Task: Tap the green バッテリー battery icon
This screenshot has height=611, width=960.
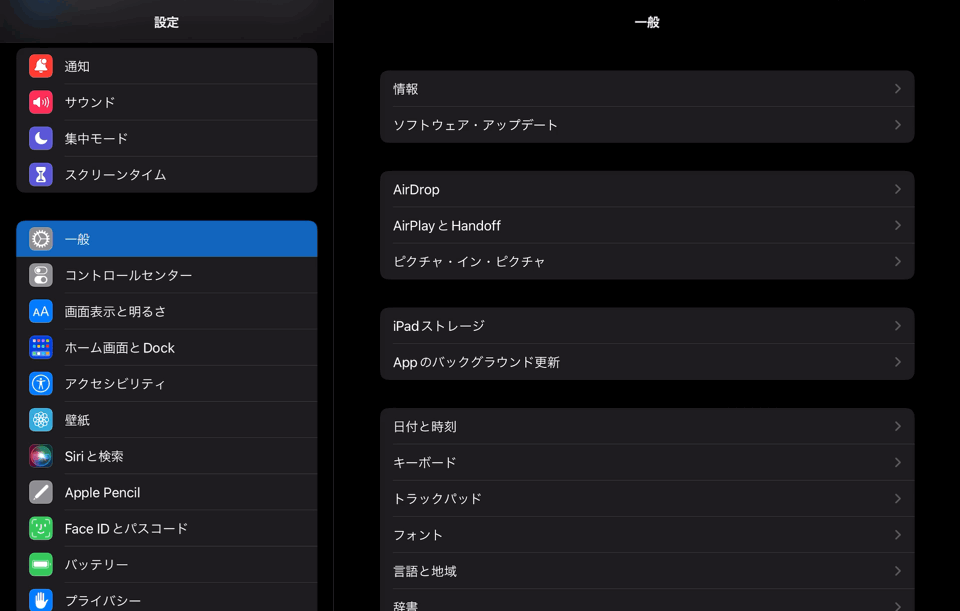Action: (41, 564)
